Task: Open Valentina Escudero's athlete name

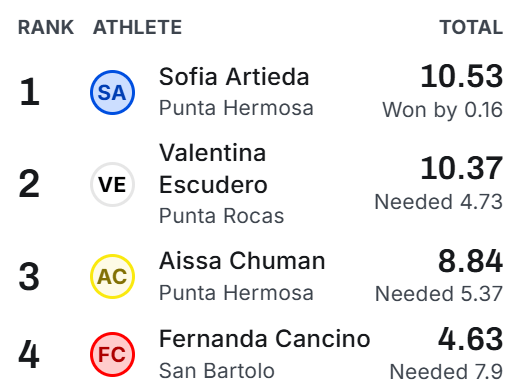Action: point(213,169)
